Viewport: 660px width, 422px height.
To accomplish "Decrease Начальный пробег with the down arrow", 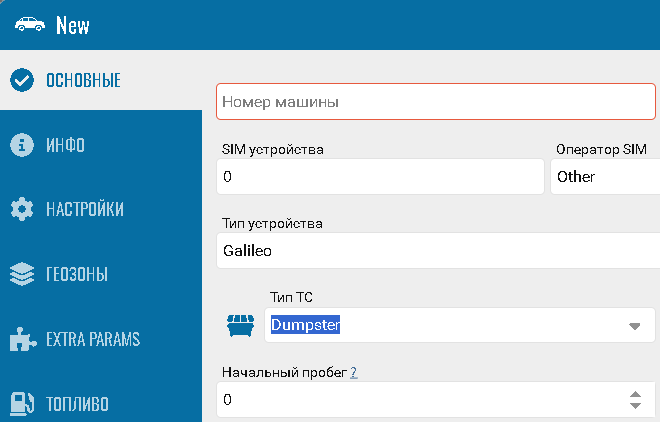I will (x=634, y=406).
